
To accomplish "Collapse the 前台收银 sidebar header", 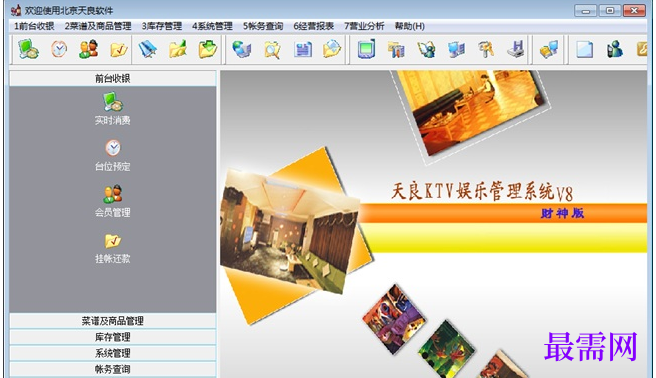I will click(x=113, y=79).
